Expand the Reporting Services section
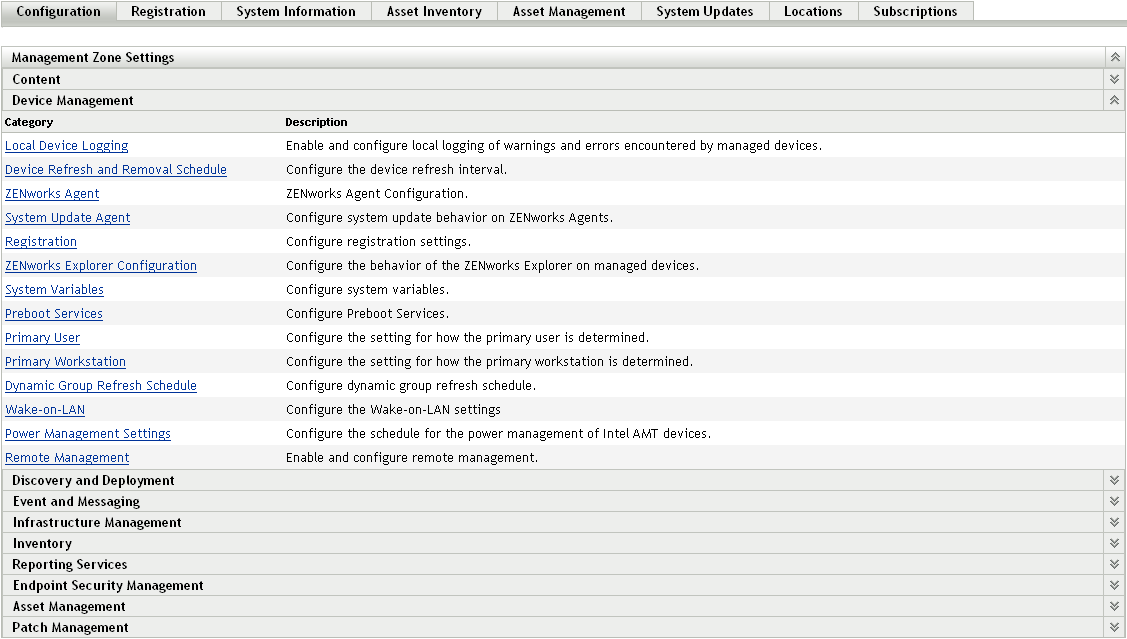 (1113, 563)
